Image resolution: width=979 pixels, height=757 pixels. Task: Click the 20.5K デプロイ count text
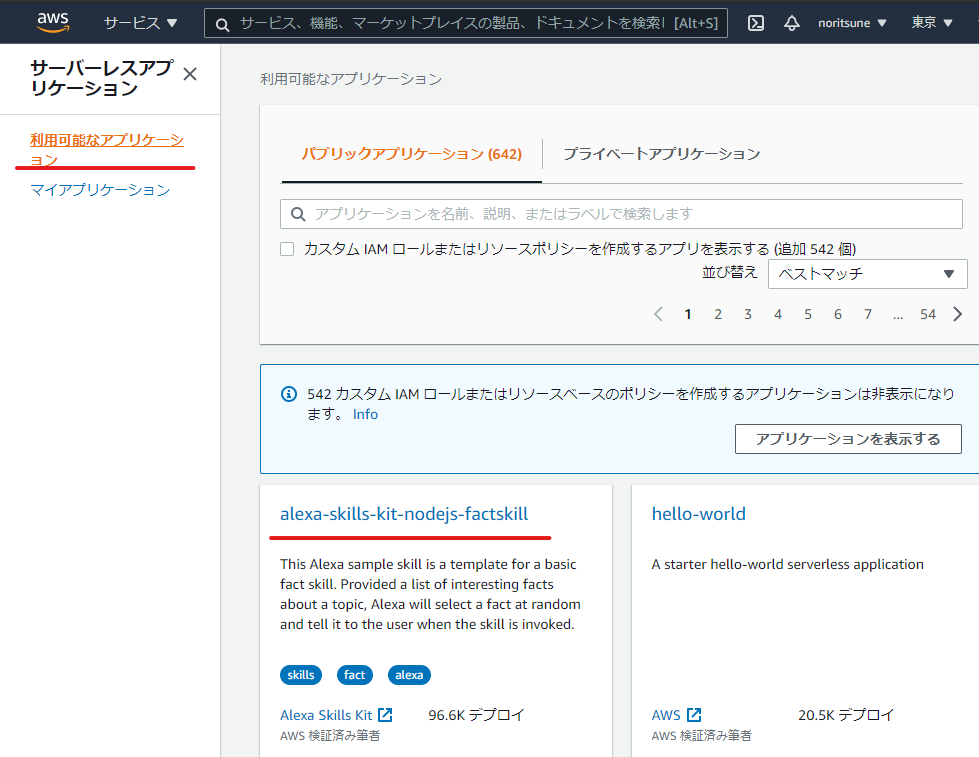tap(846, 715)
